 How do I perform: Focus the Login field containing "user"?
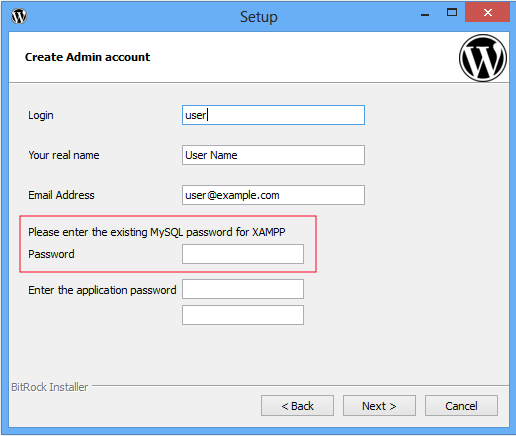pos(273,115)
